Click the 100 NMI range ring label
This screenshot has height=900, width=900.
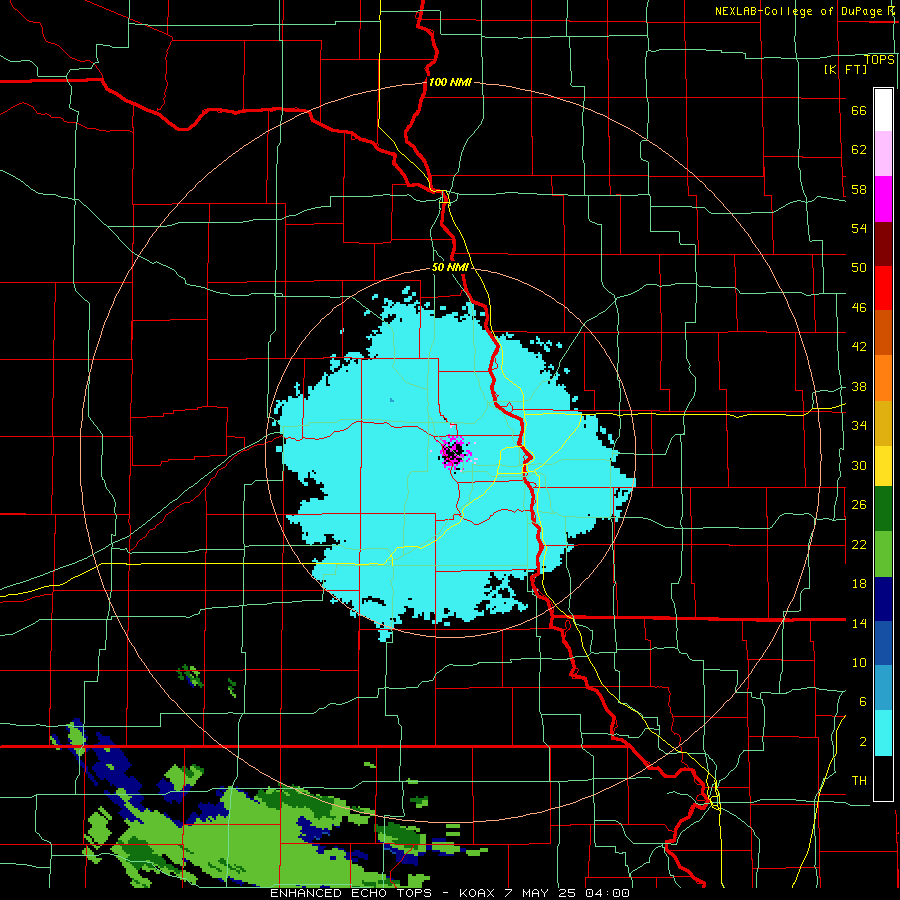450,82
